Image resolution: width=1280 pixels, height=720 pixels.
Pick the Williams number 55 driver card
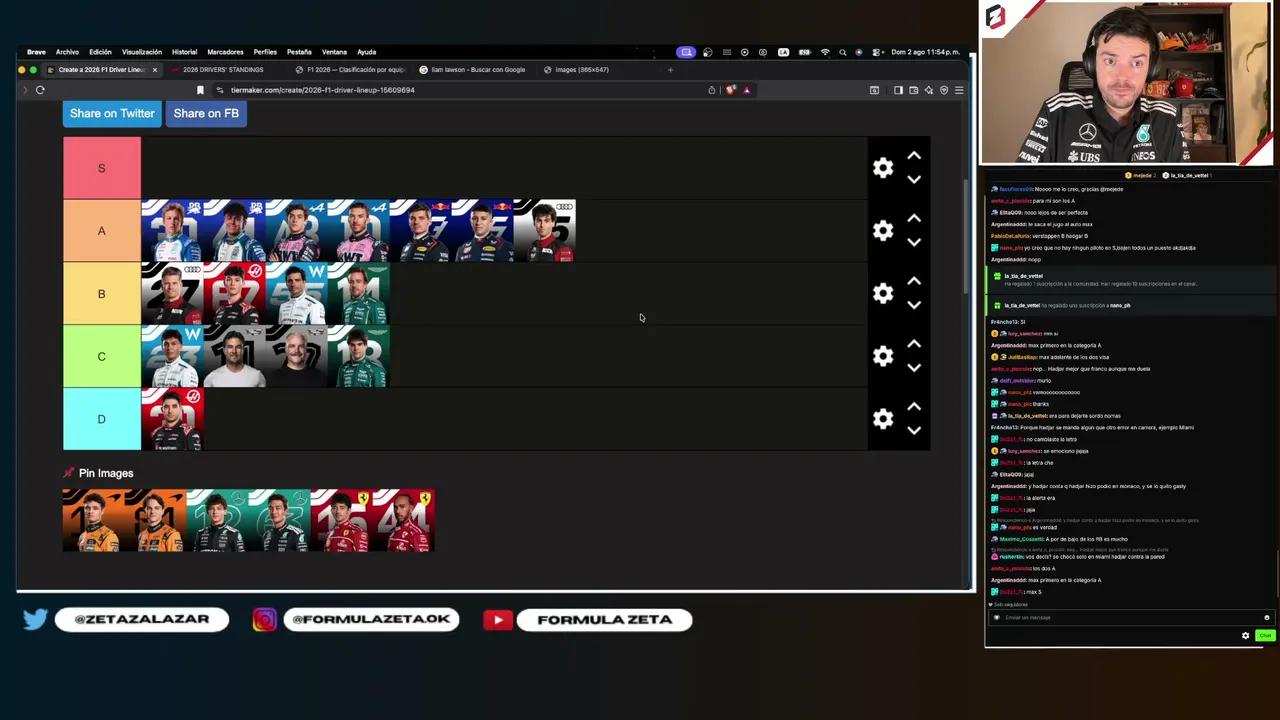point(296,294)
